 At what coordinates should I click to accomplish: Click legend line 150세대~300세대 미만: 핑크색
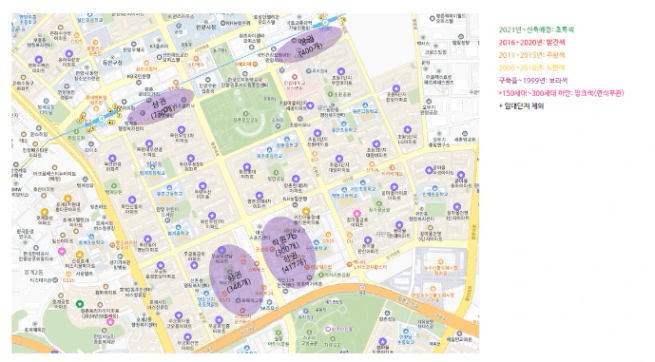tap(561, 93)
